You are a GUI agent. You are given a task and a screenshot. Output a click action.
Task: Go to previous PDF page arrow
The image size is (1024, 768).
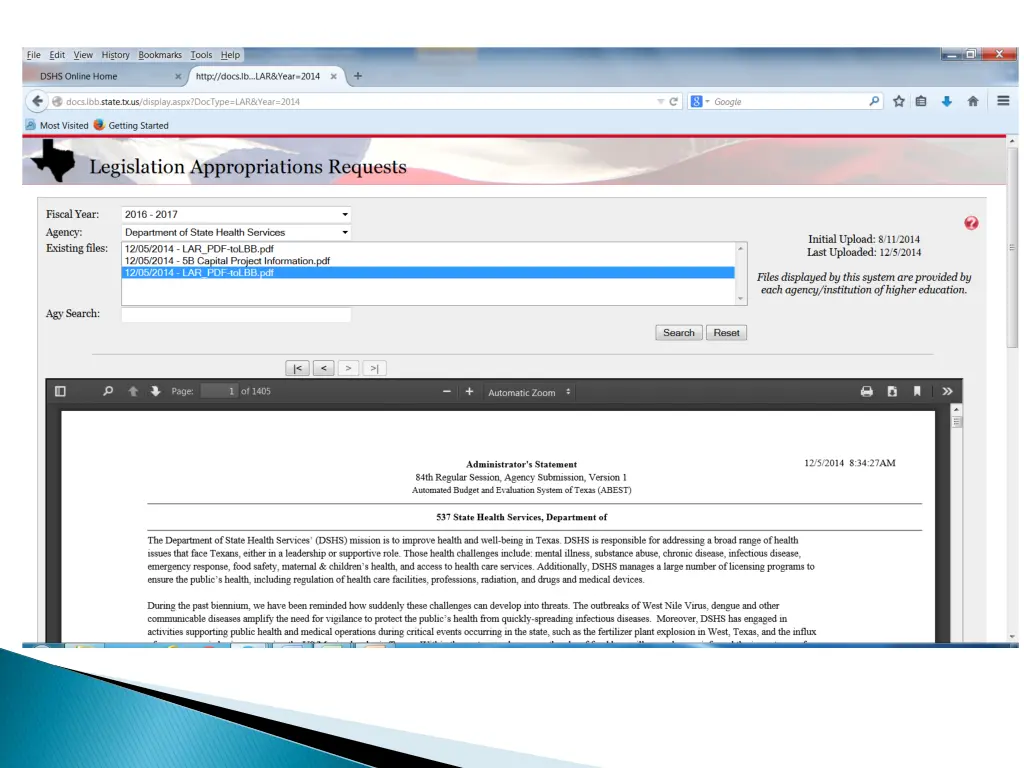coord(133,391)
